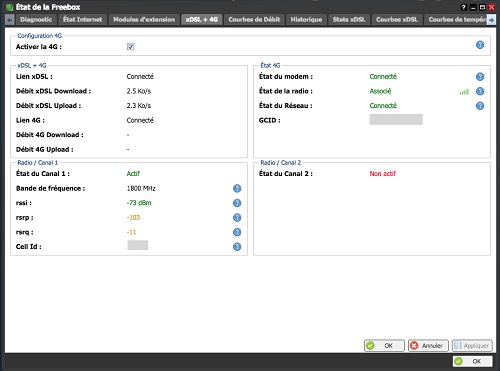Open the Courbes xDSL tab
The width and height of the screenshot is (500, 371).
(397, 20)
